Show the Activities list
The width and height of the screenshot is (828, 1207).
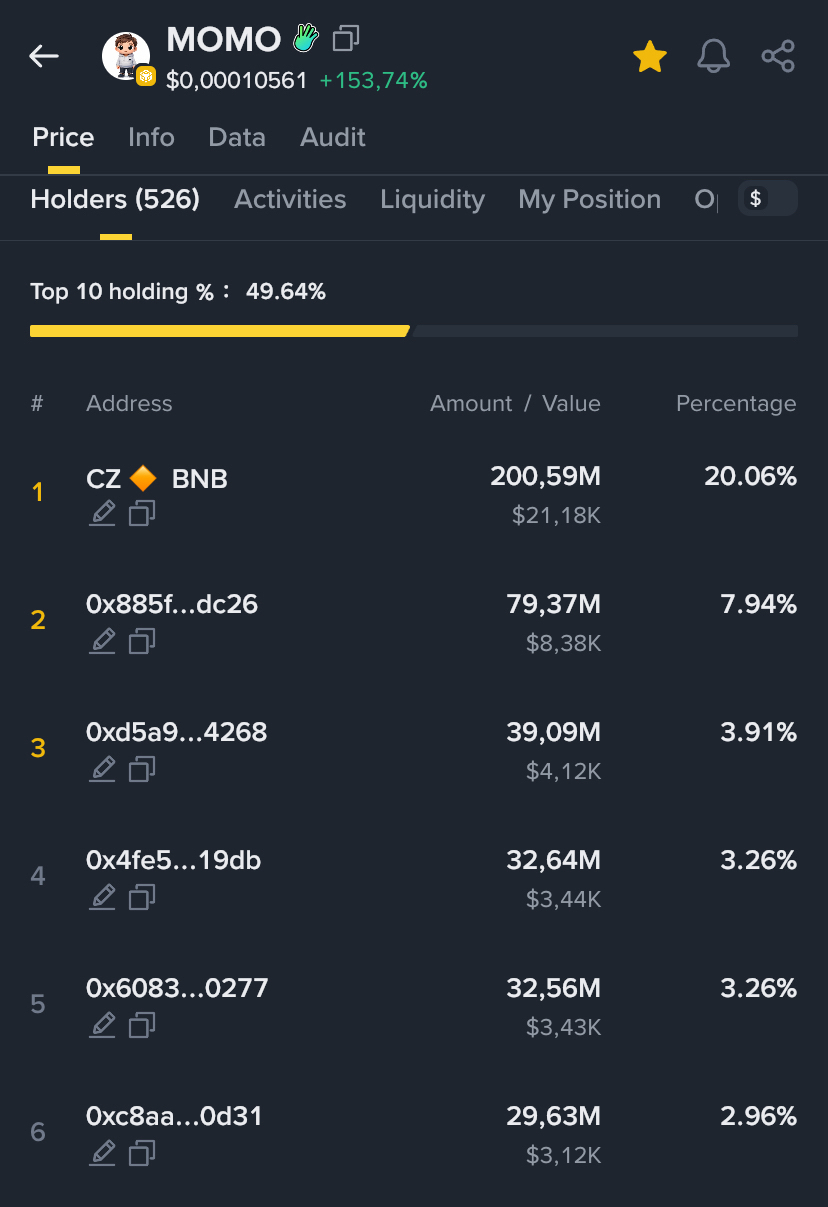290,199
